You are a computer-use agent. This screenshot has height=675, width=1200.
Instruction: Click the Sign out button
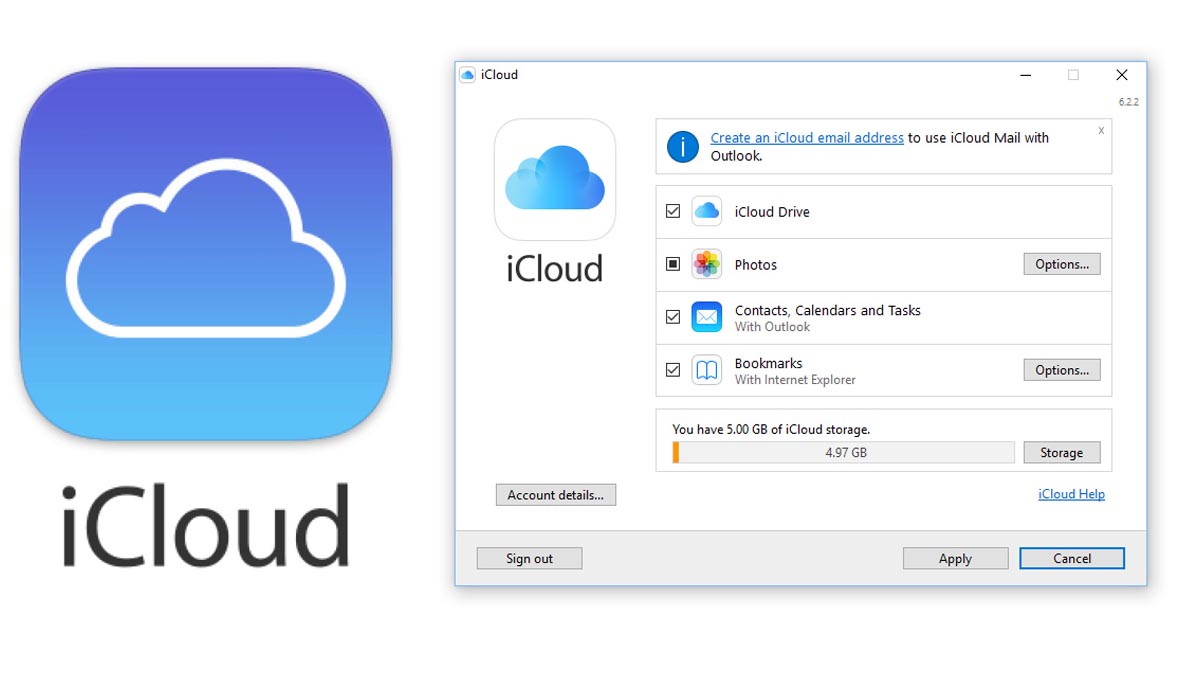[x=529, y=558]
